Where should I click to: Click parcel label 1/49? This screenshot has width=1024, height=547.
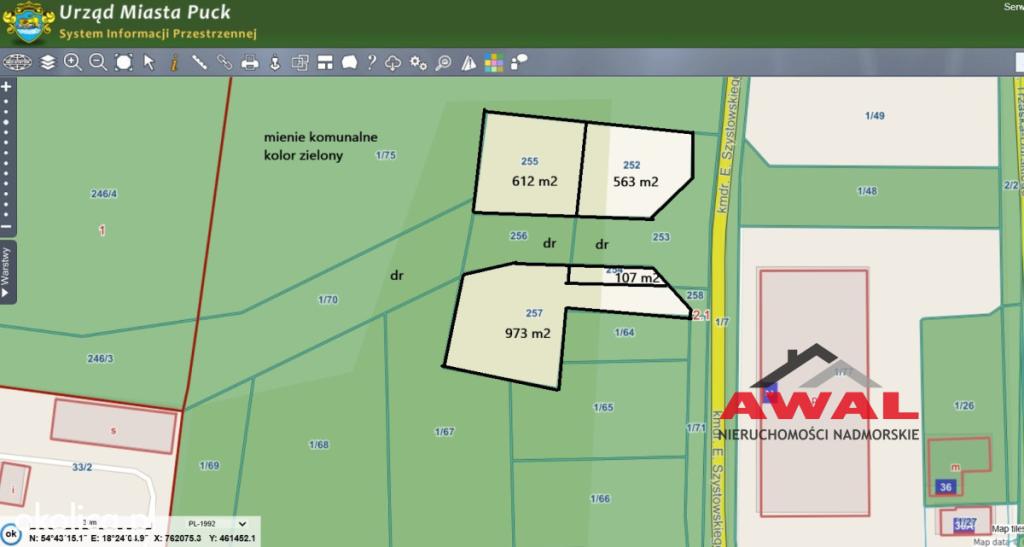click(x=874, y=116)
